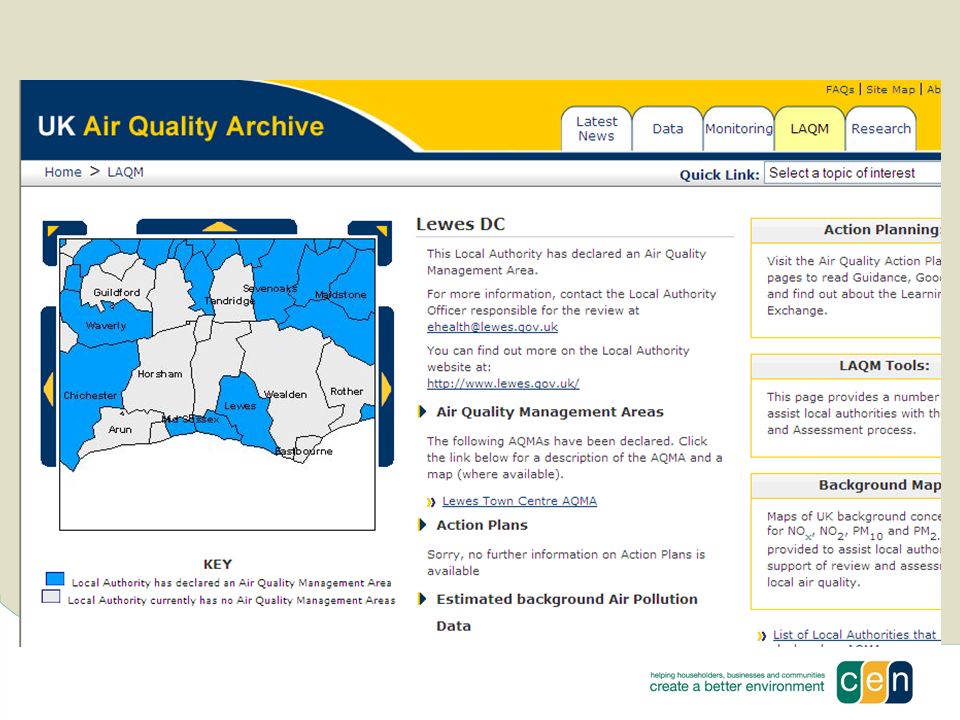Open the Quick Link topic dropdown
Image resolution: width=960 pixels, height=720 pixels.
852,173
